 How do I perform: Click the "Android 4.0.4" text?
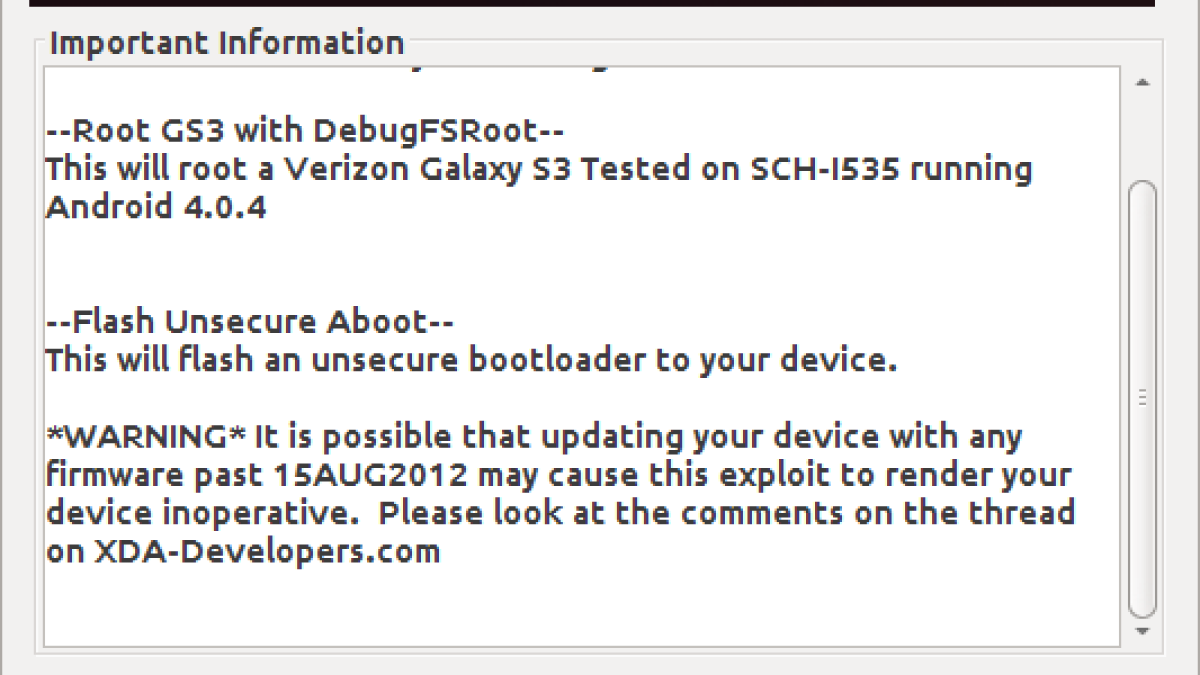pyautogui.click(x=156, y=208)
